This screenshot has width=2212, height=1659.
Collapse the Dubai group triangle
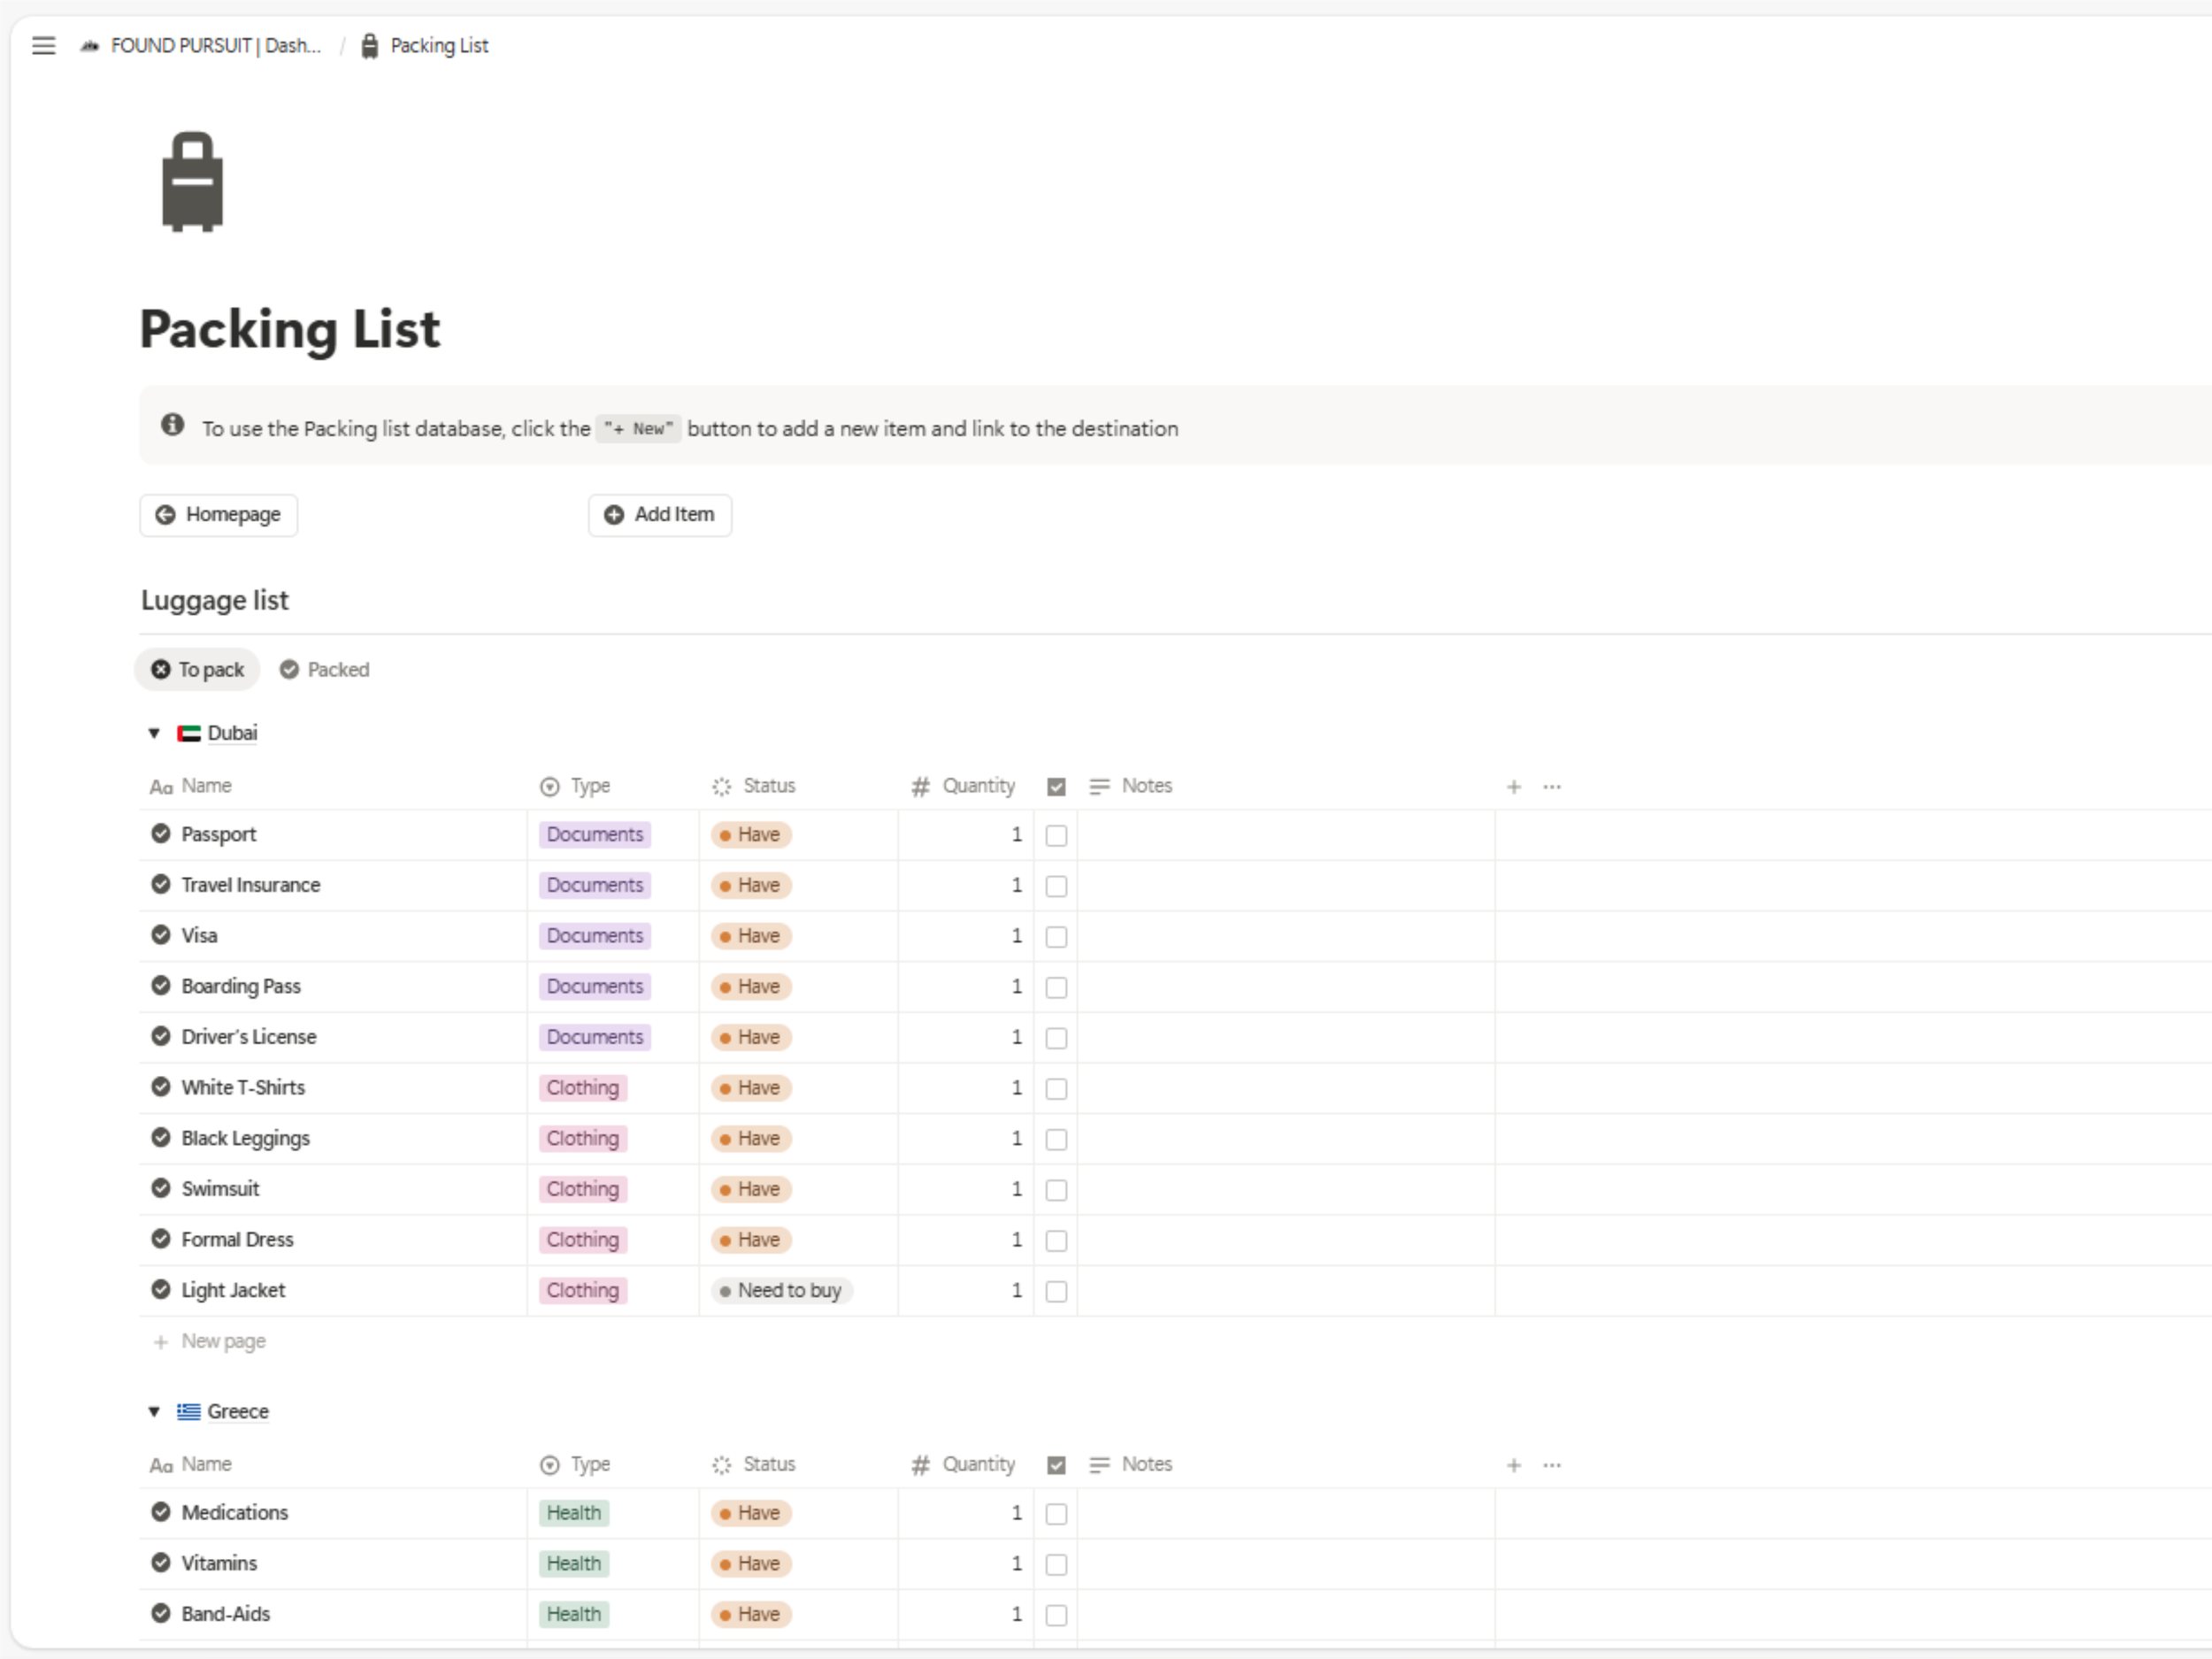pos(154,733)
